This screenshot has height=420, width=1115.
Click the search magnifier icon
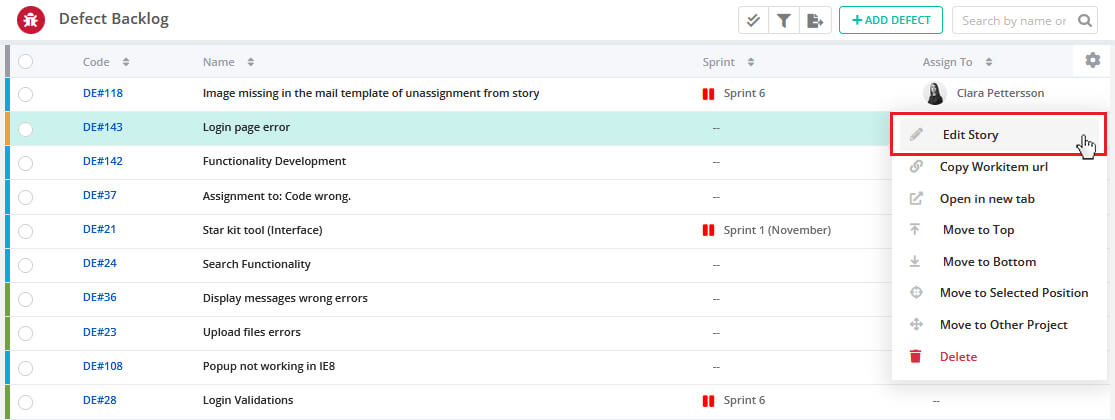1084,21
